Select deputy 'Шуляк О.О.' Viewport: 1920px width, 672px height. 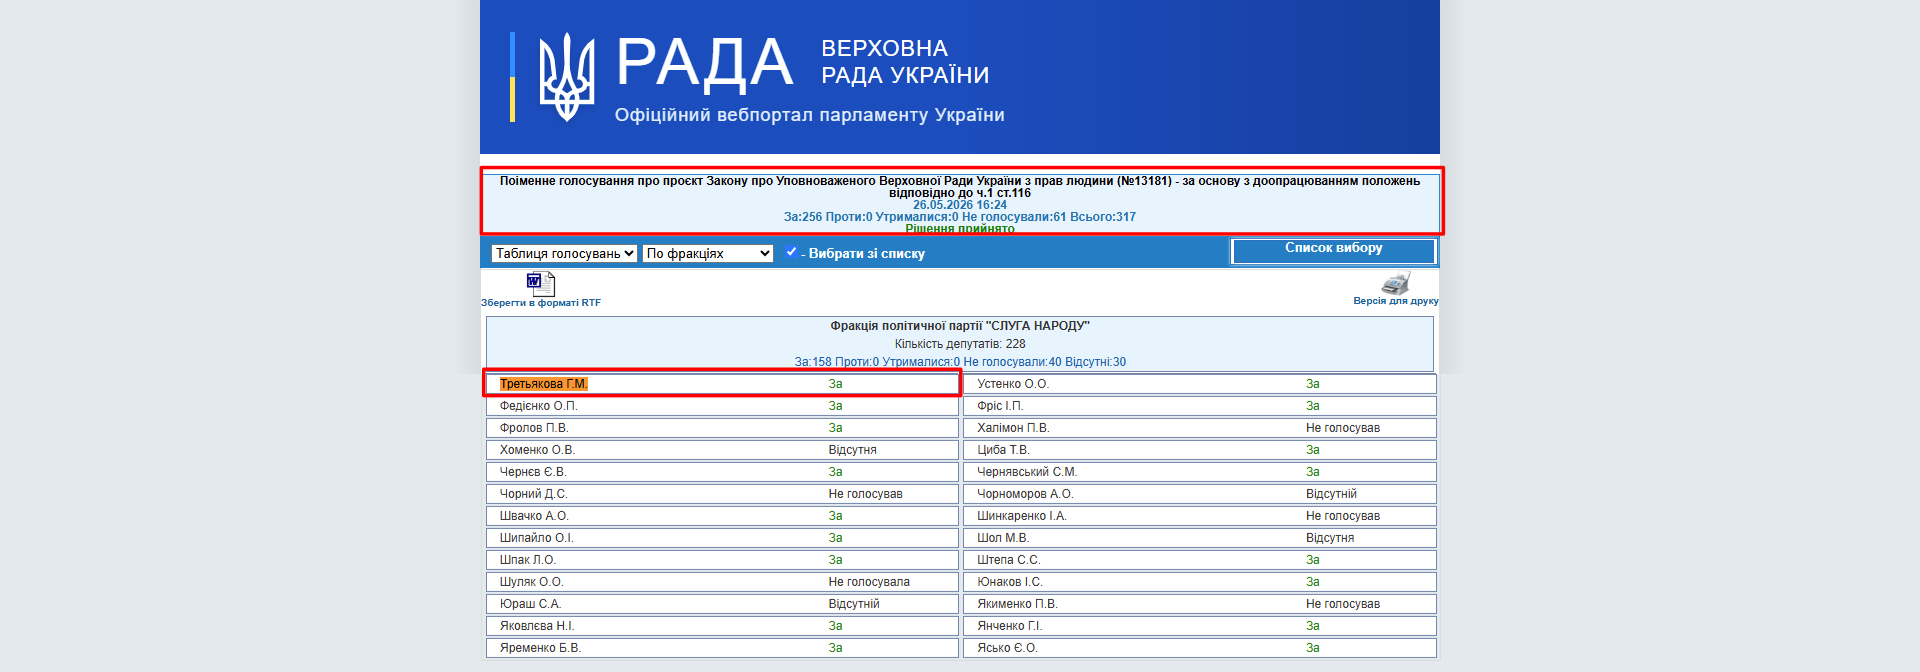(x=532, y=582)
